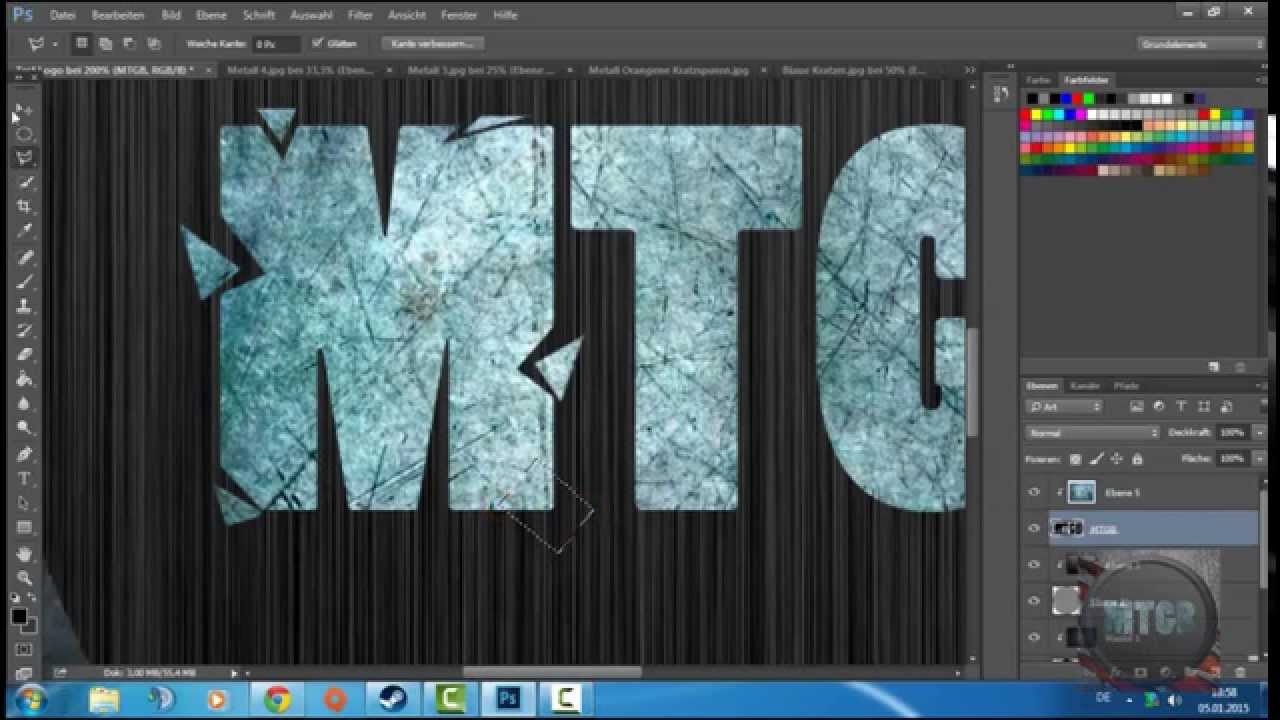The height and width of the screenshot is (720, 1280).
Task: Toggle visibility of the gray thumbnail layer
Action: [x=1034, y=600]
